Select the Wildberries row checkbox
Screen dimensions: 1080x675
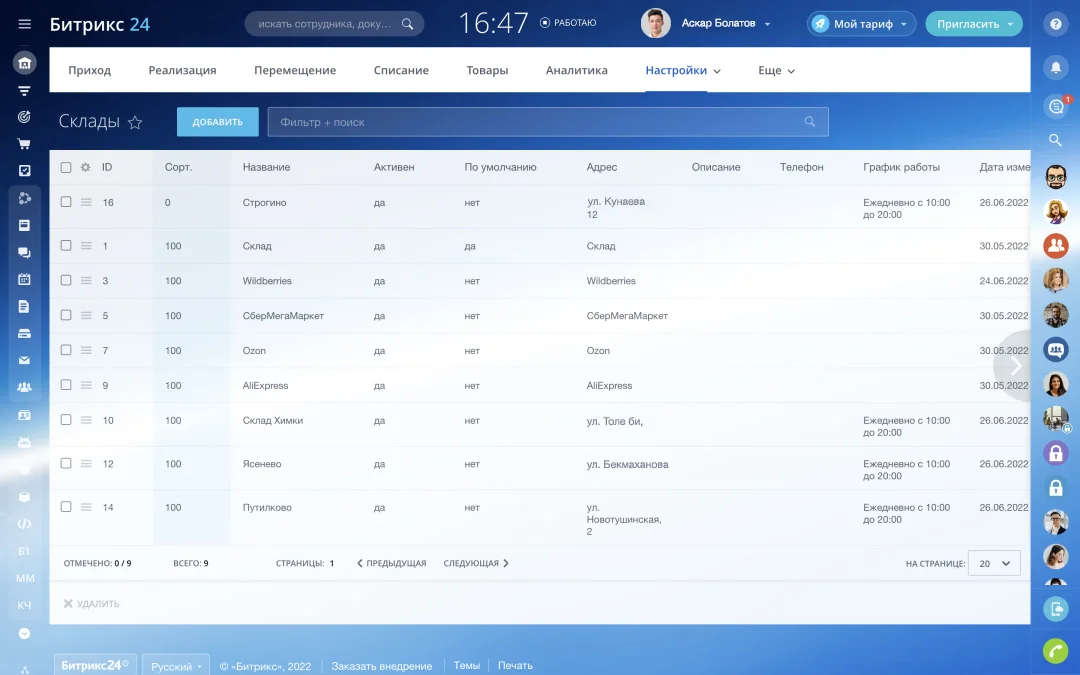click(66, 281)
